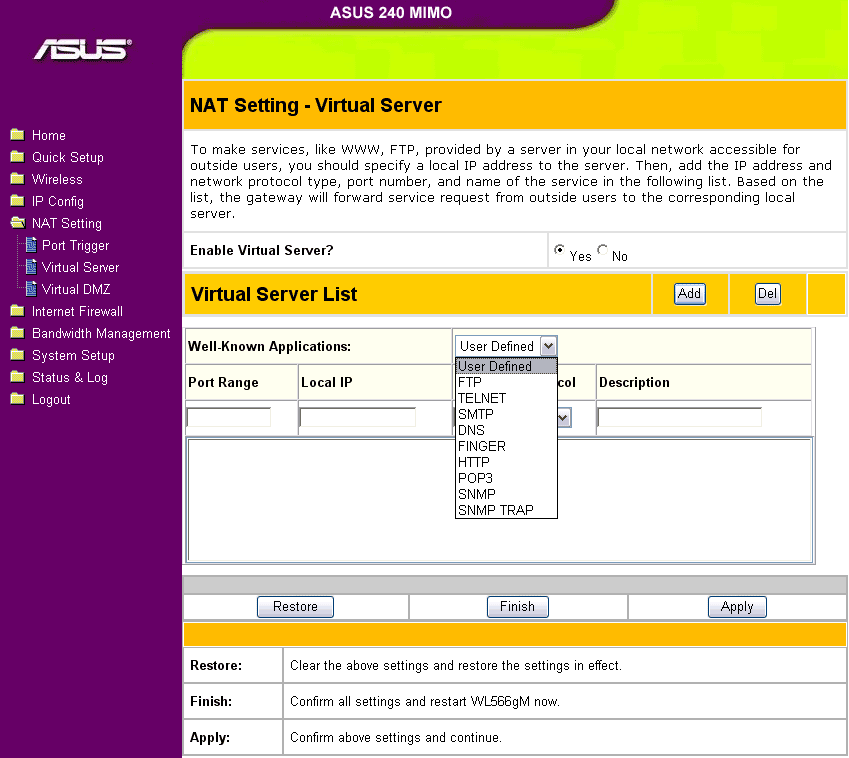Choose SNMP TRAP from the applications list

coord(506,510)
